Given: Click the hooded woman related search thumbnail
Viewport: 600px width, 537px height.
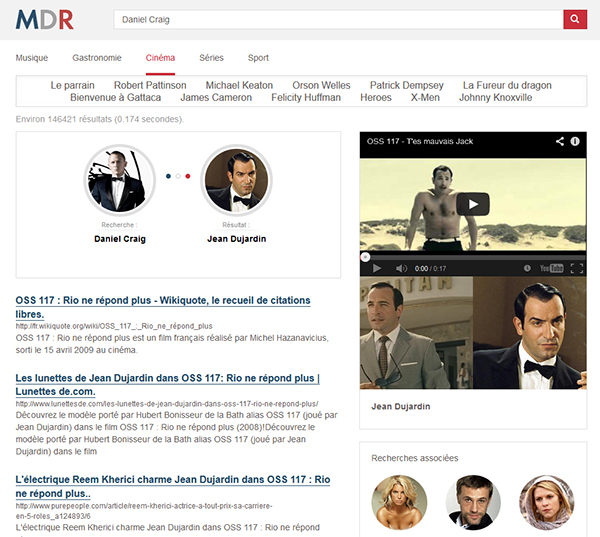Looking at the screenshot, I should point(547,503).
